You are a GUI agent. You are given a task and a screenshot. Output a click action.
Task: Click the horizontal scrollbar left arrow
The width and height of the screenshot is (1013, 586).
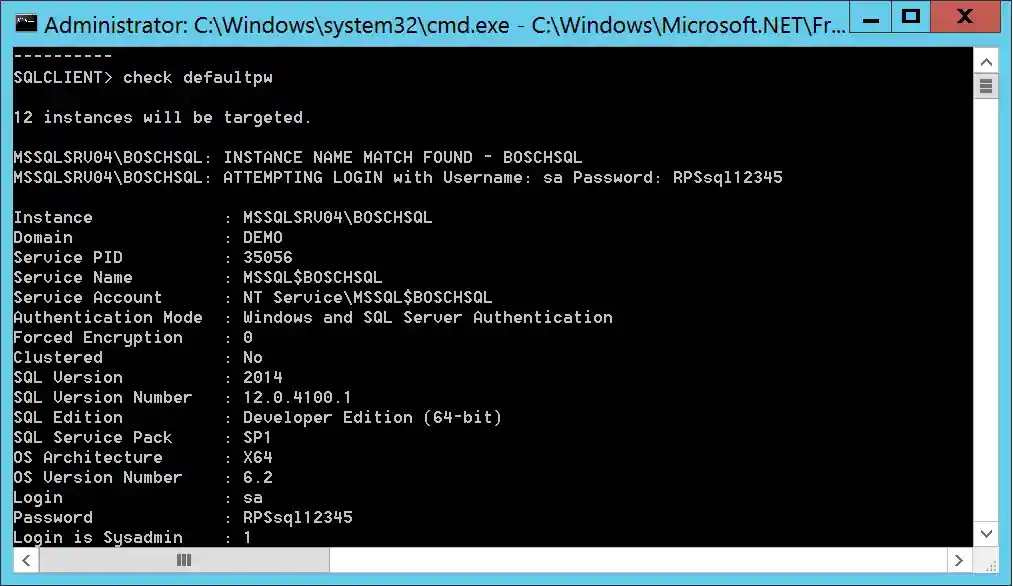[25, 560]
